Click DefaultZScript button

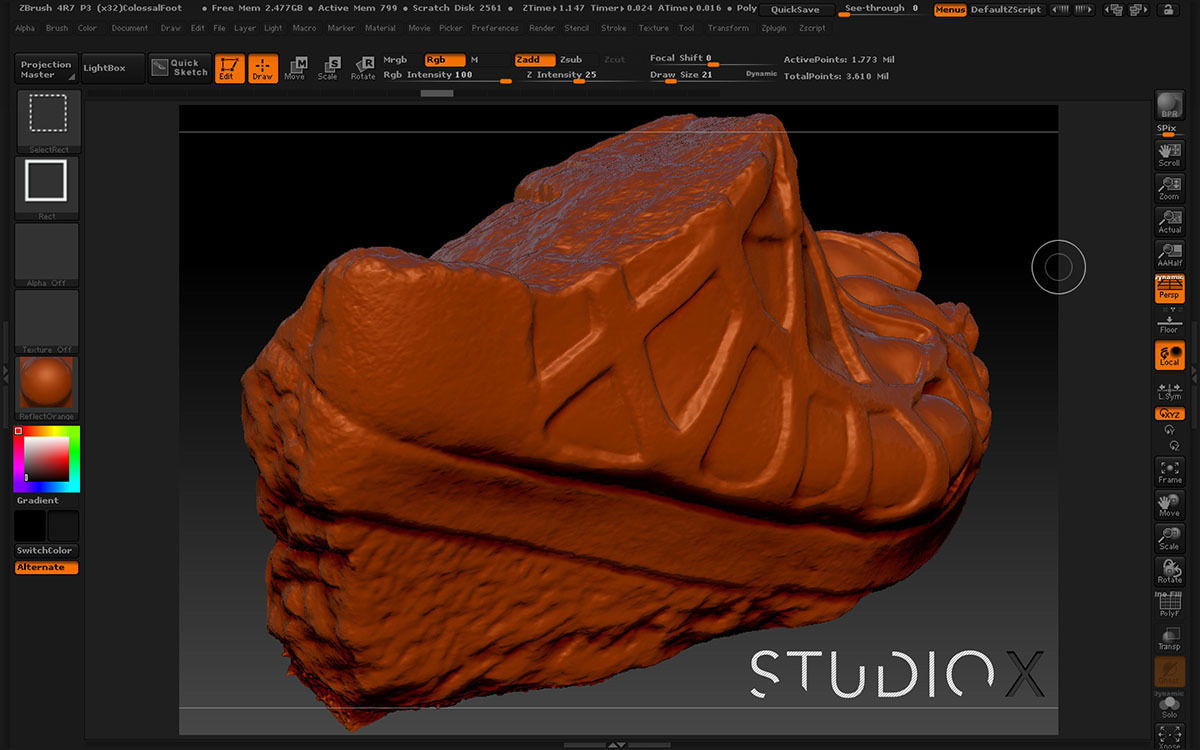tap(1006, 9)
